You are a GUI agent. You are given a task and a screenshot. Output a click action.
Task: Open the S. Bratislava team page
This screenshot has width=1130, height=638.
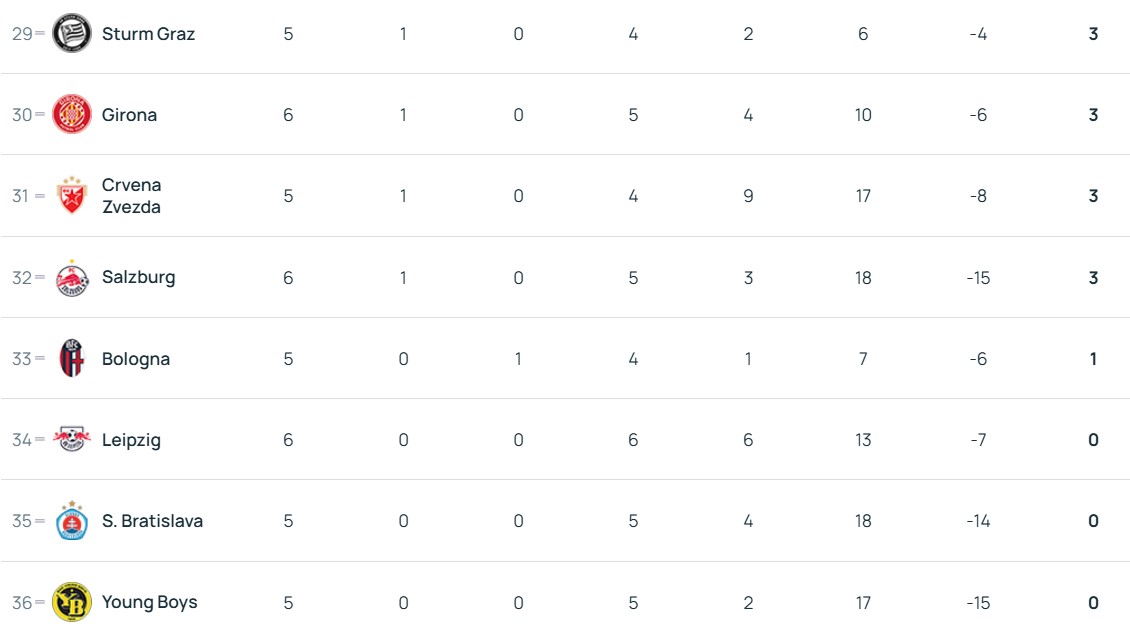point(152,521)
